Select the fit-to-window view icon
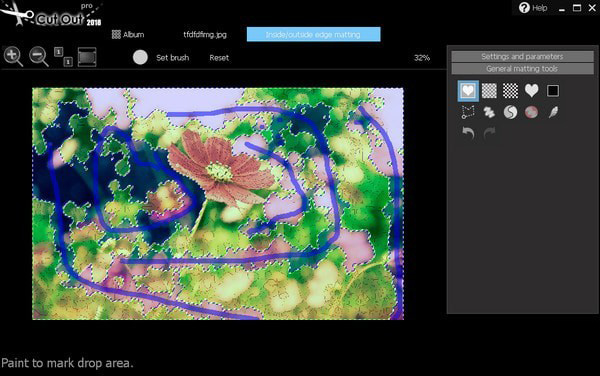 (87, 57)
